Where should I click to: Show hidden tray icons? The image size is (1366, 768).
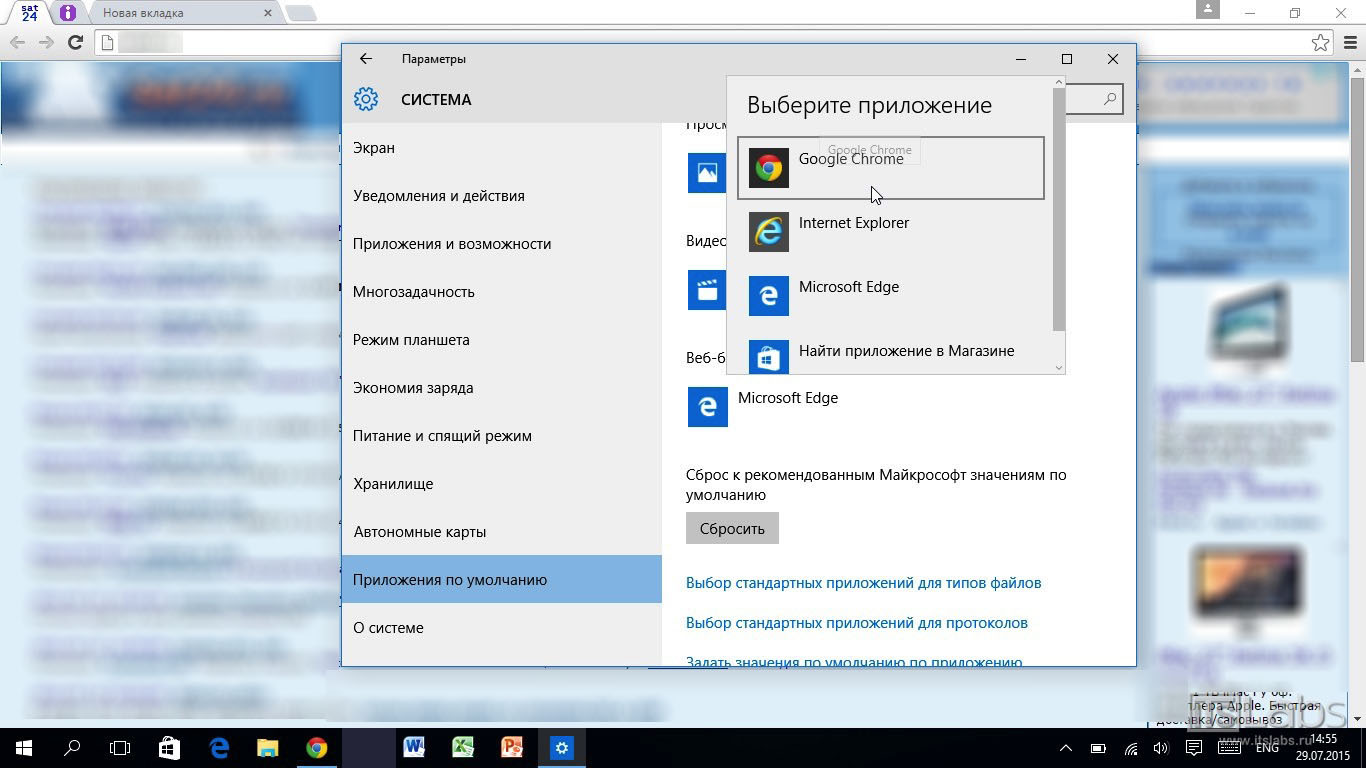pyautogui.click(x=1066, y=748)
